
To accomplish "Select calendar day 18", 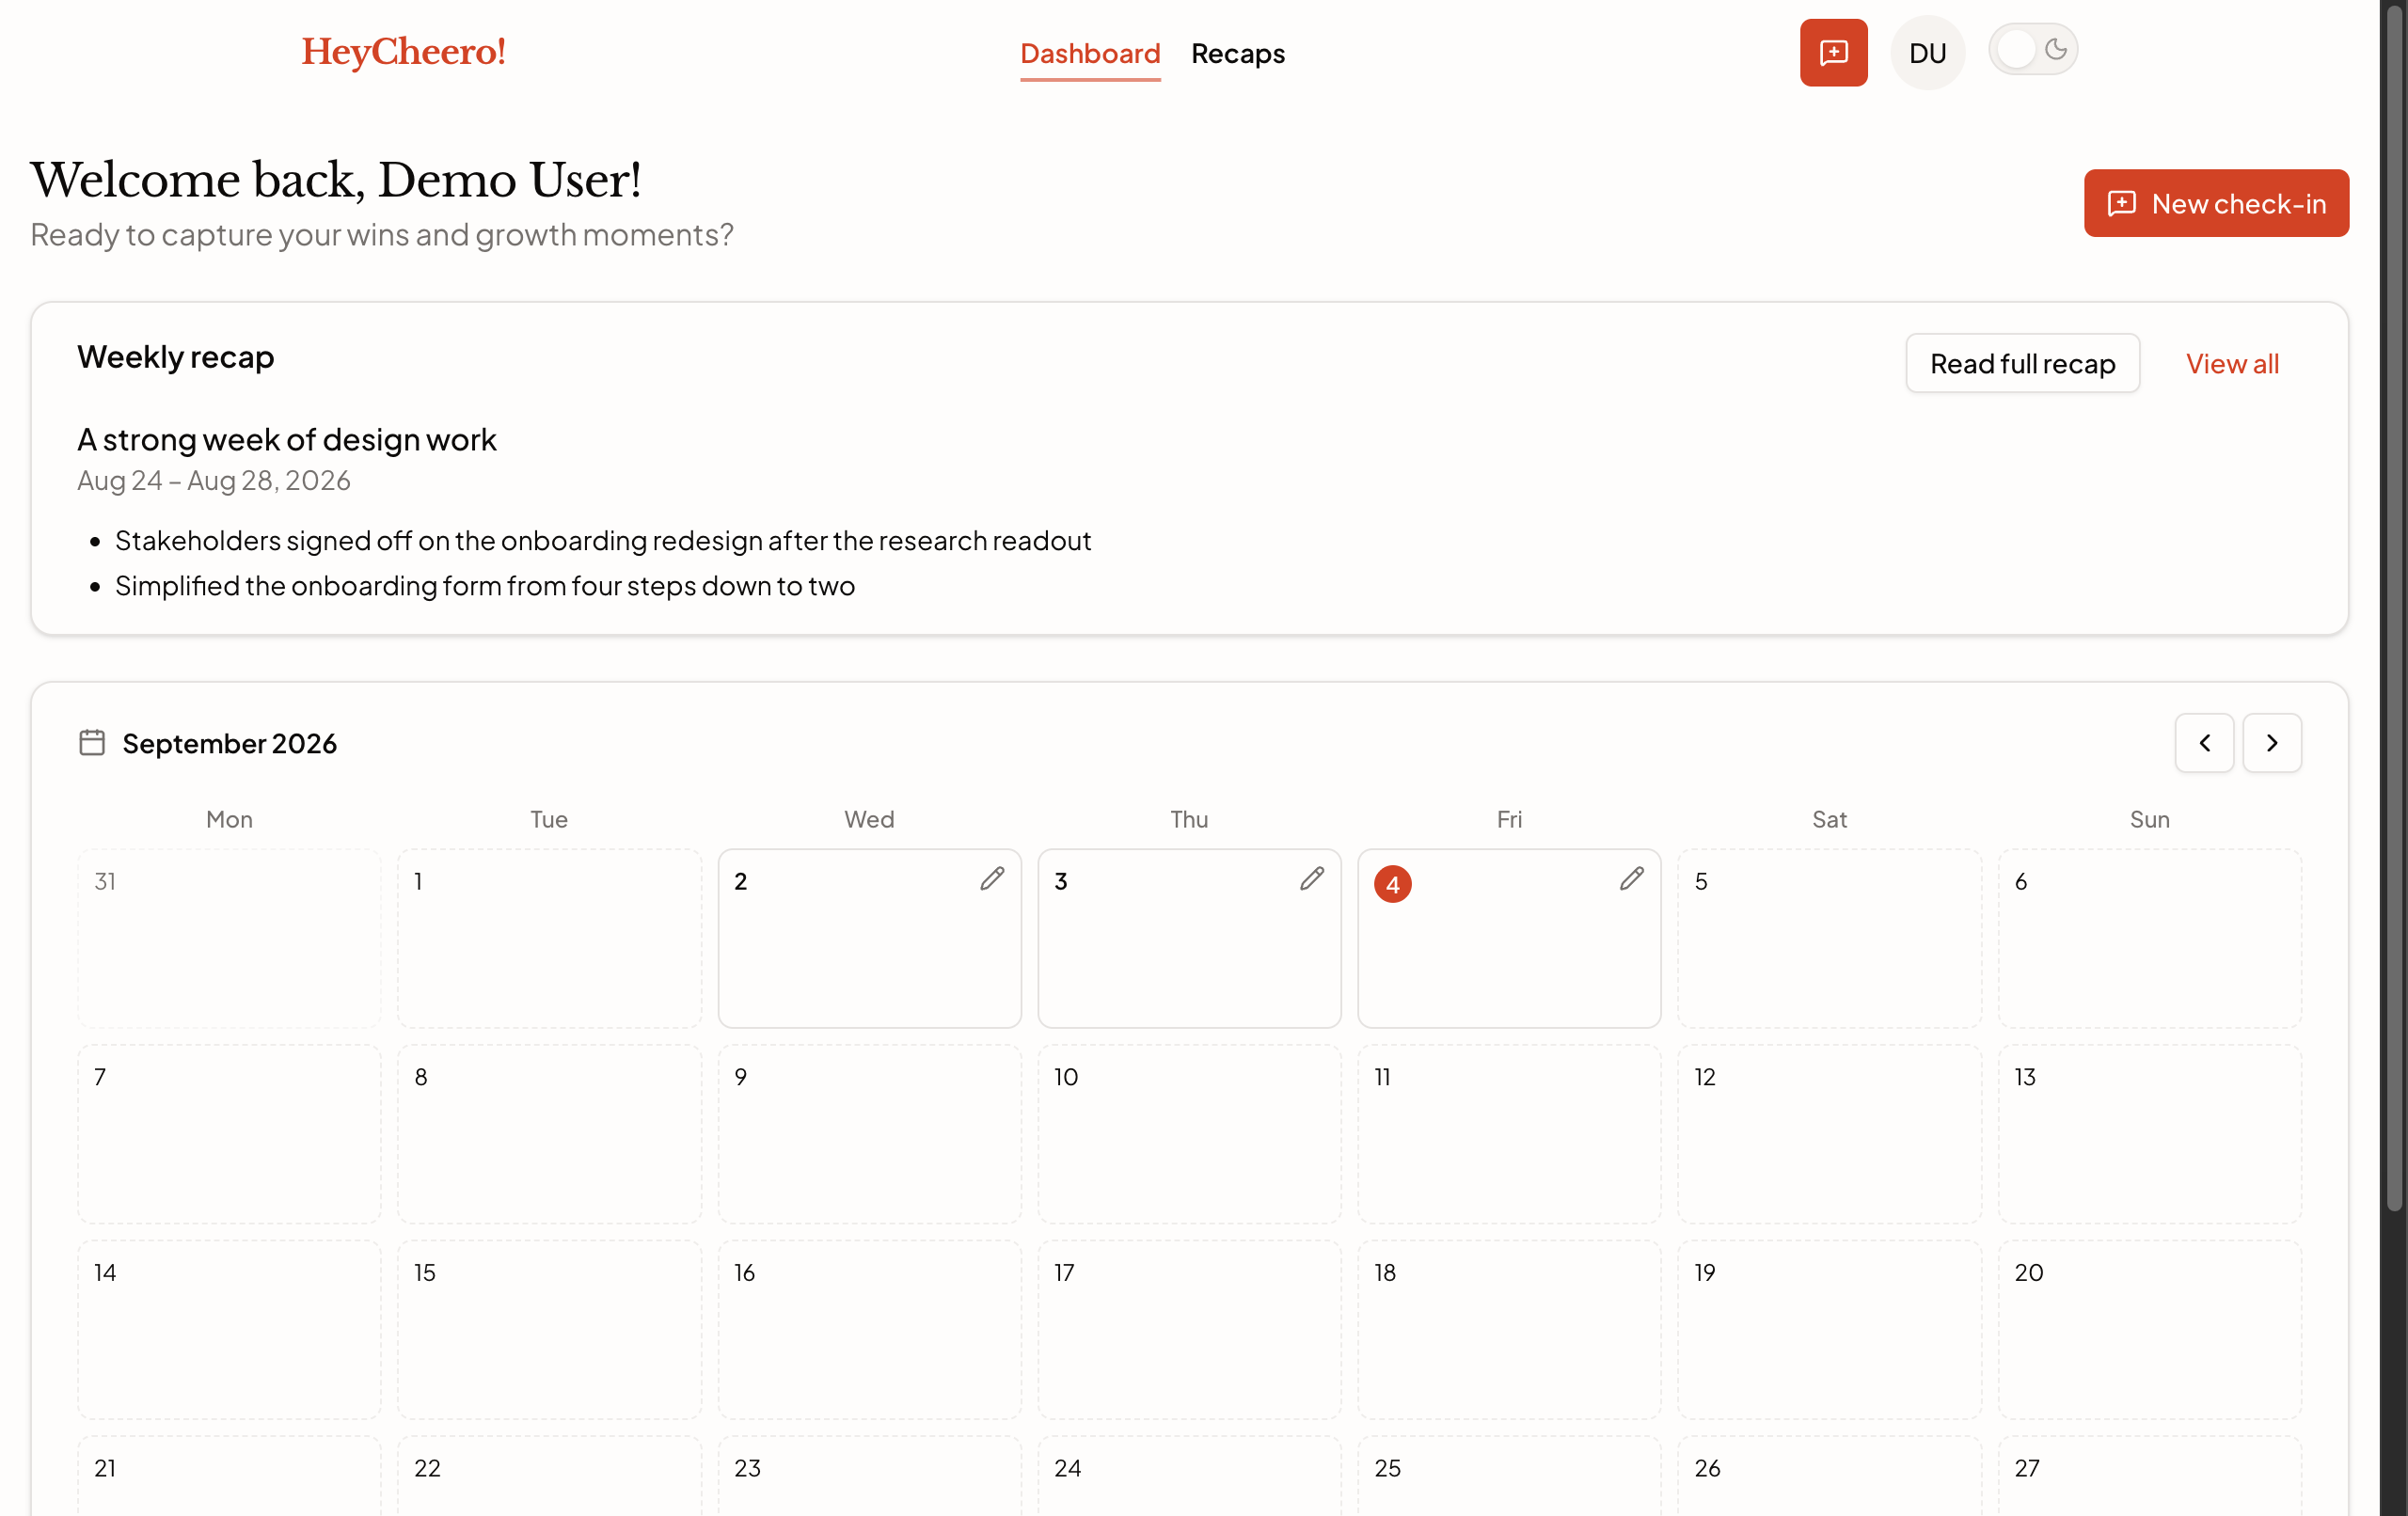I will pyautogui.click(x=1509, y=1330).
